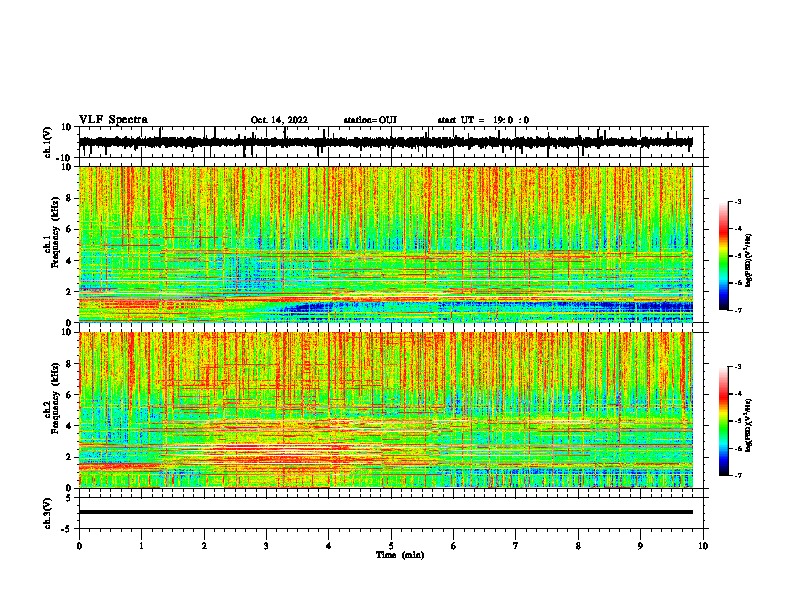
Task: Click the ch.2 spectrogram colorbar scale
Action: pyautogui.click(x=724, y=421)
